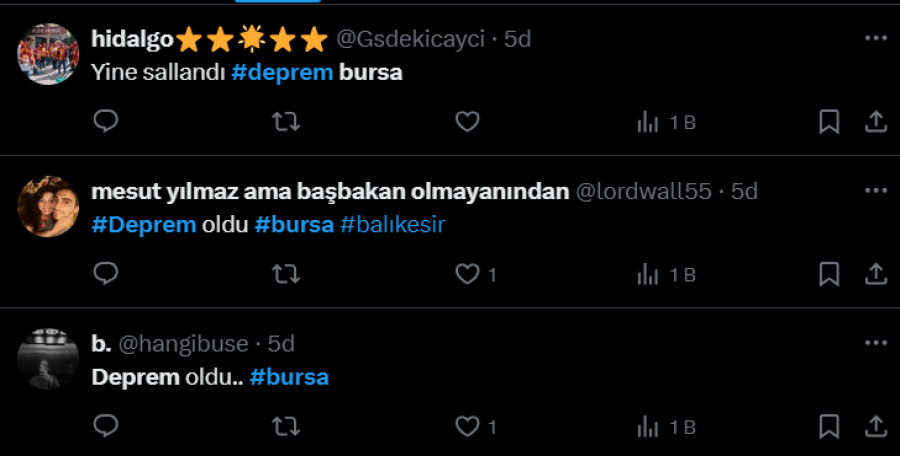This screenshot has height=456, width=900.
Task: Reply to @lordwall55's tweet
Action: point(106,274)
